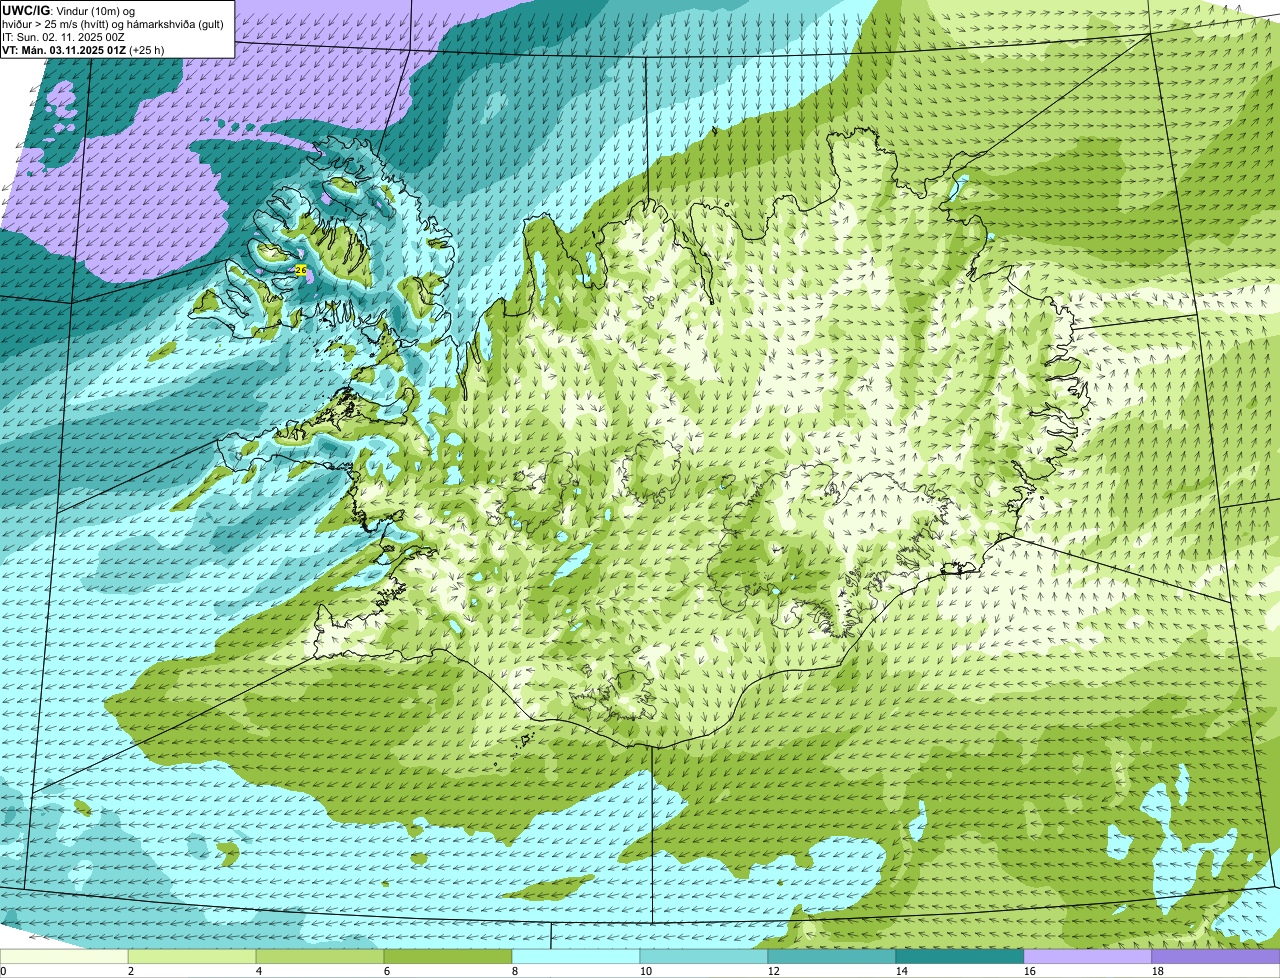Click the legend scale label '10'
This screenshot has width=1280, height=978.
pos(646,971)
